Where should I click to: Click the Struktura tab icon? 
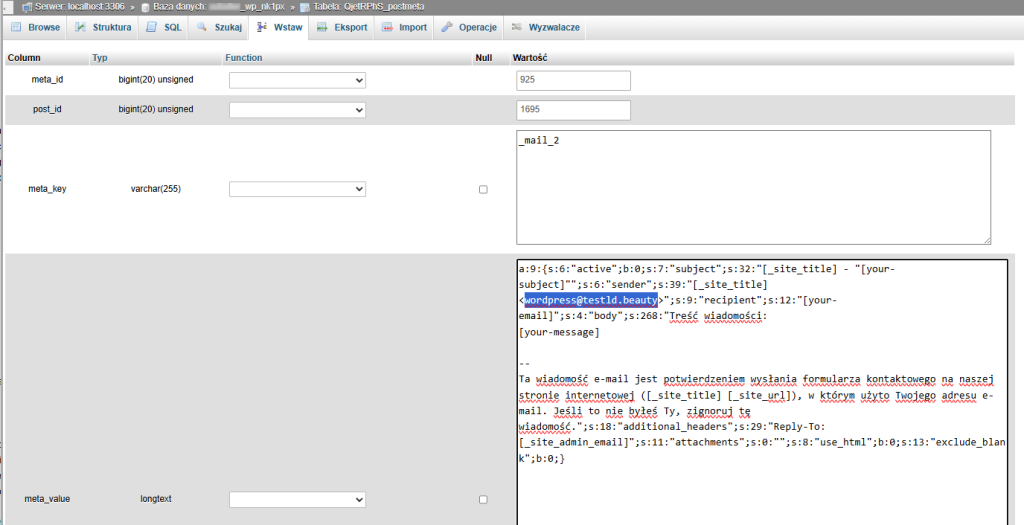pyautogui.click(x=80, y=27)
